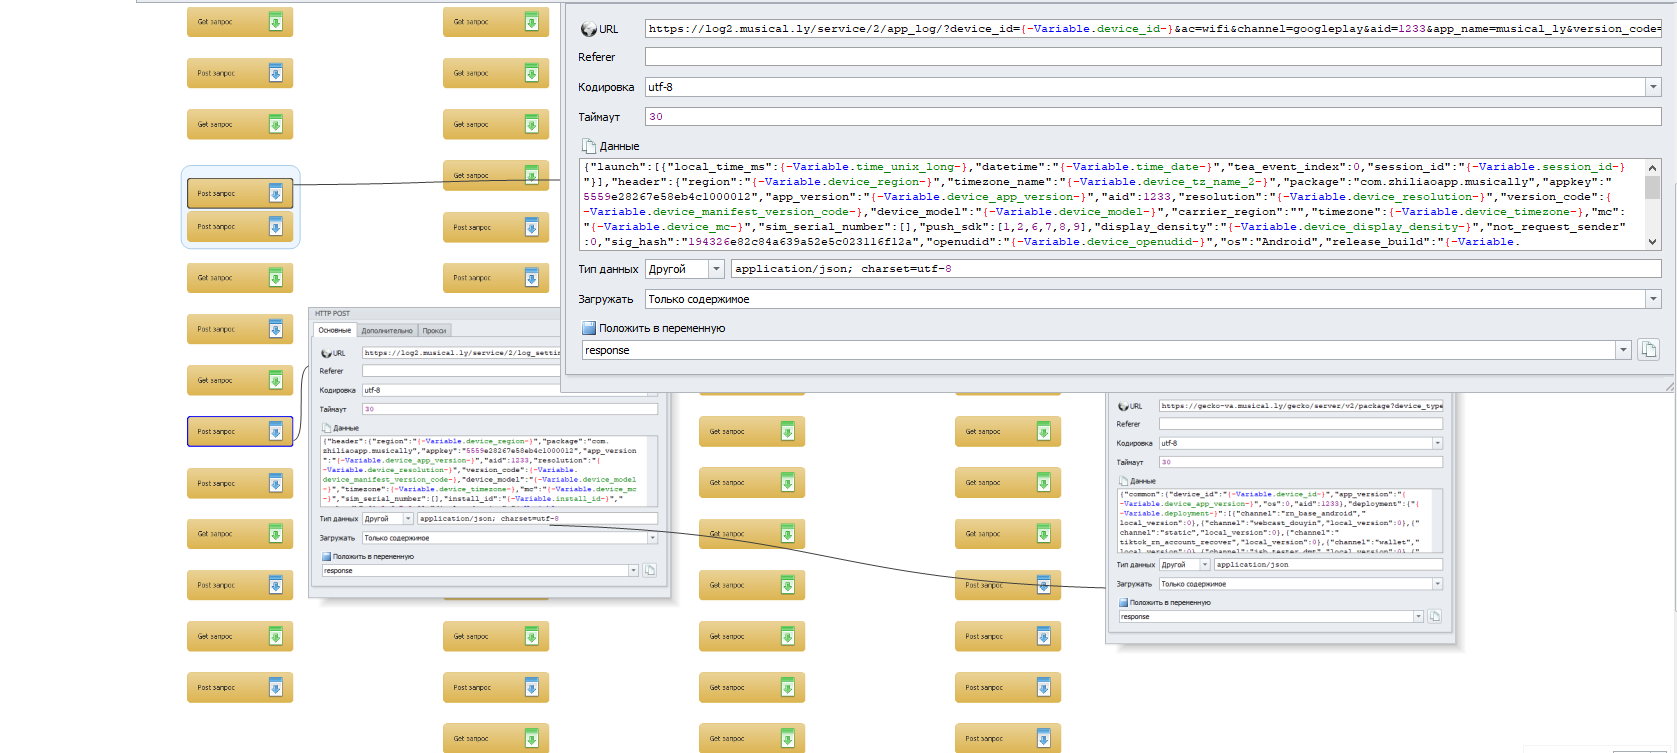Expand the response variable dropdown in the HTTP POST window

pyautogui.click(x=633, y=570)
